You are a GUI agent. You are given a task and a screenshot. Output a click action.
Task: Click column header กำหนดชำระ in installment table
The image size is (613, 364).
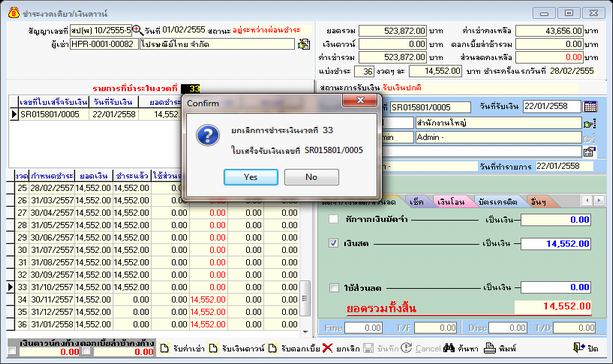point(52,176)
